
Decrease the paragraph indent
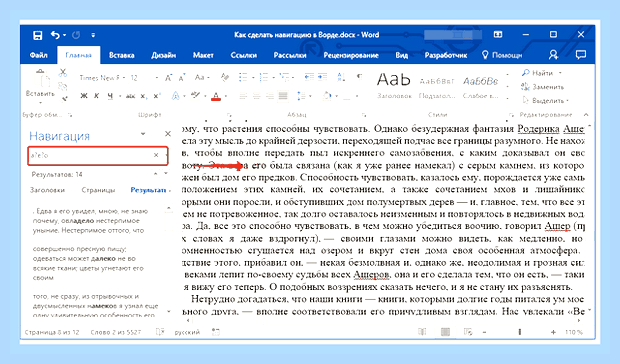pos(309,77)
